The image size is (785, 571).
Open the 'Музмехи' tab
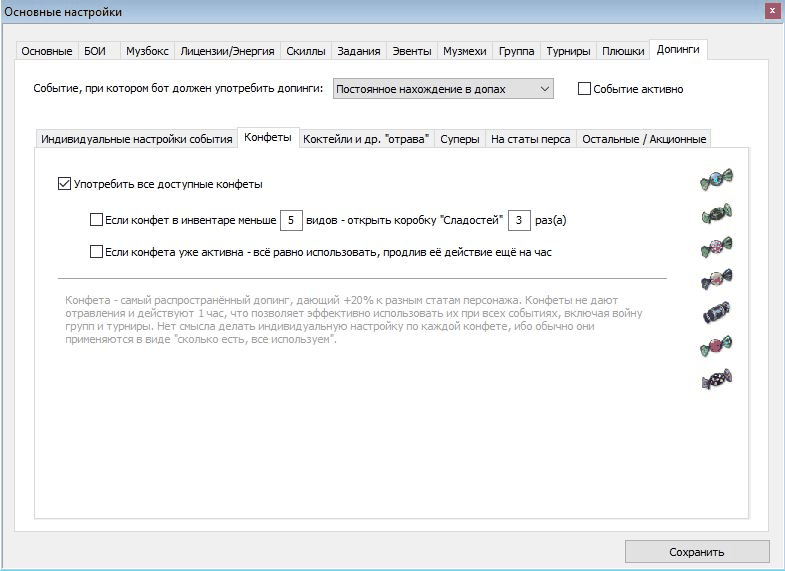click(465, 51)
